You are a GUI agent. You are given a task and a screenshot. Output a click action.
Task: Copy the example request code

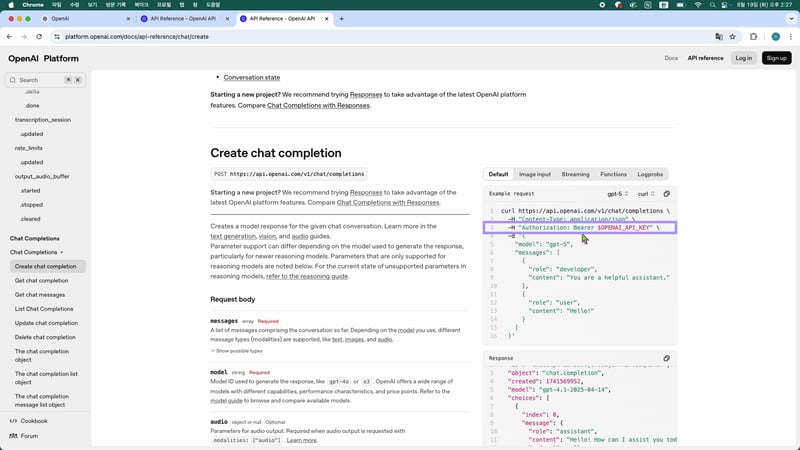667,193
